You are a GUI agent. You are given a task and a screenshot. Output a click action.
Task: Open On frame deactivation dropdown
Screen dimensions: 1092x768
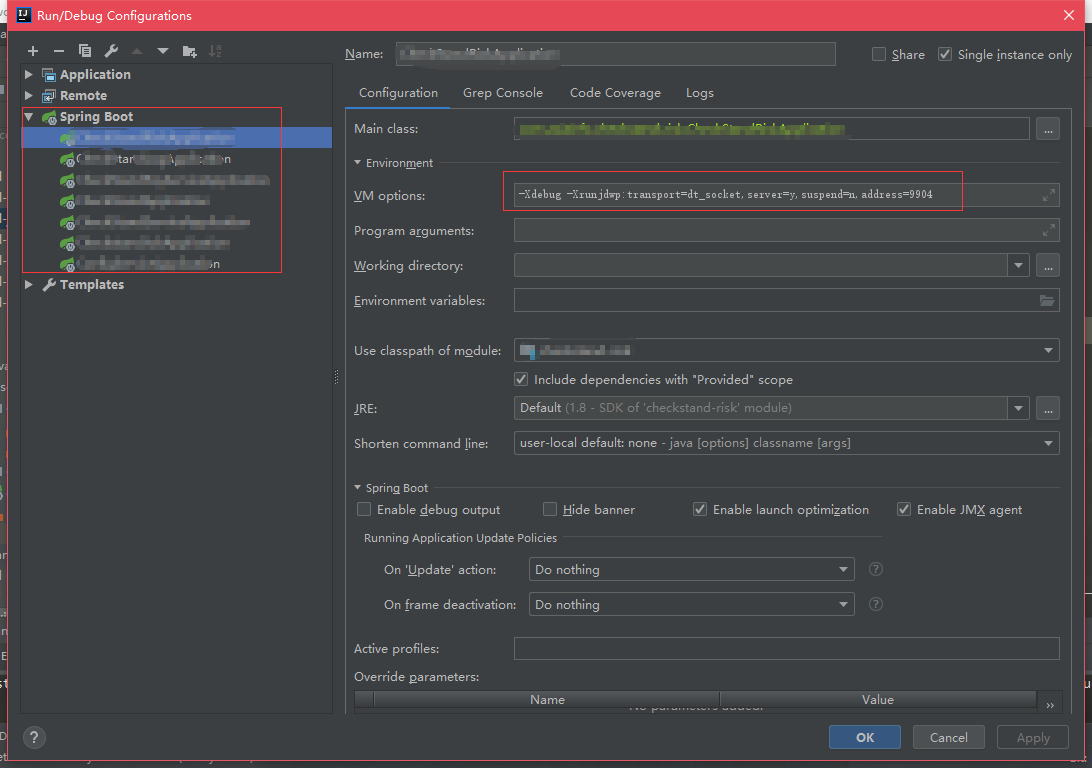tap(843, 604)
